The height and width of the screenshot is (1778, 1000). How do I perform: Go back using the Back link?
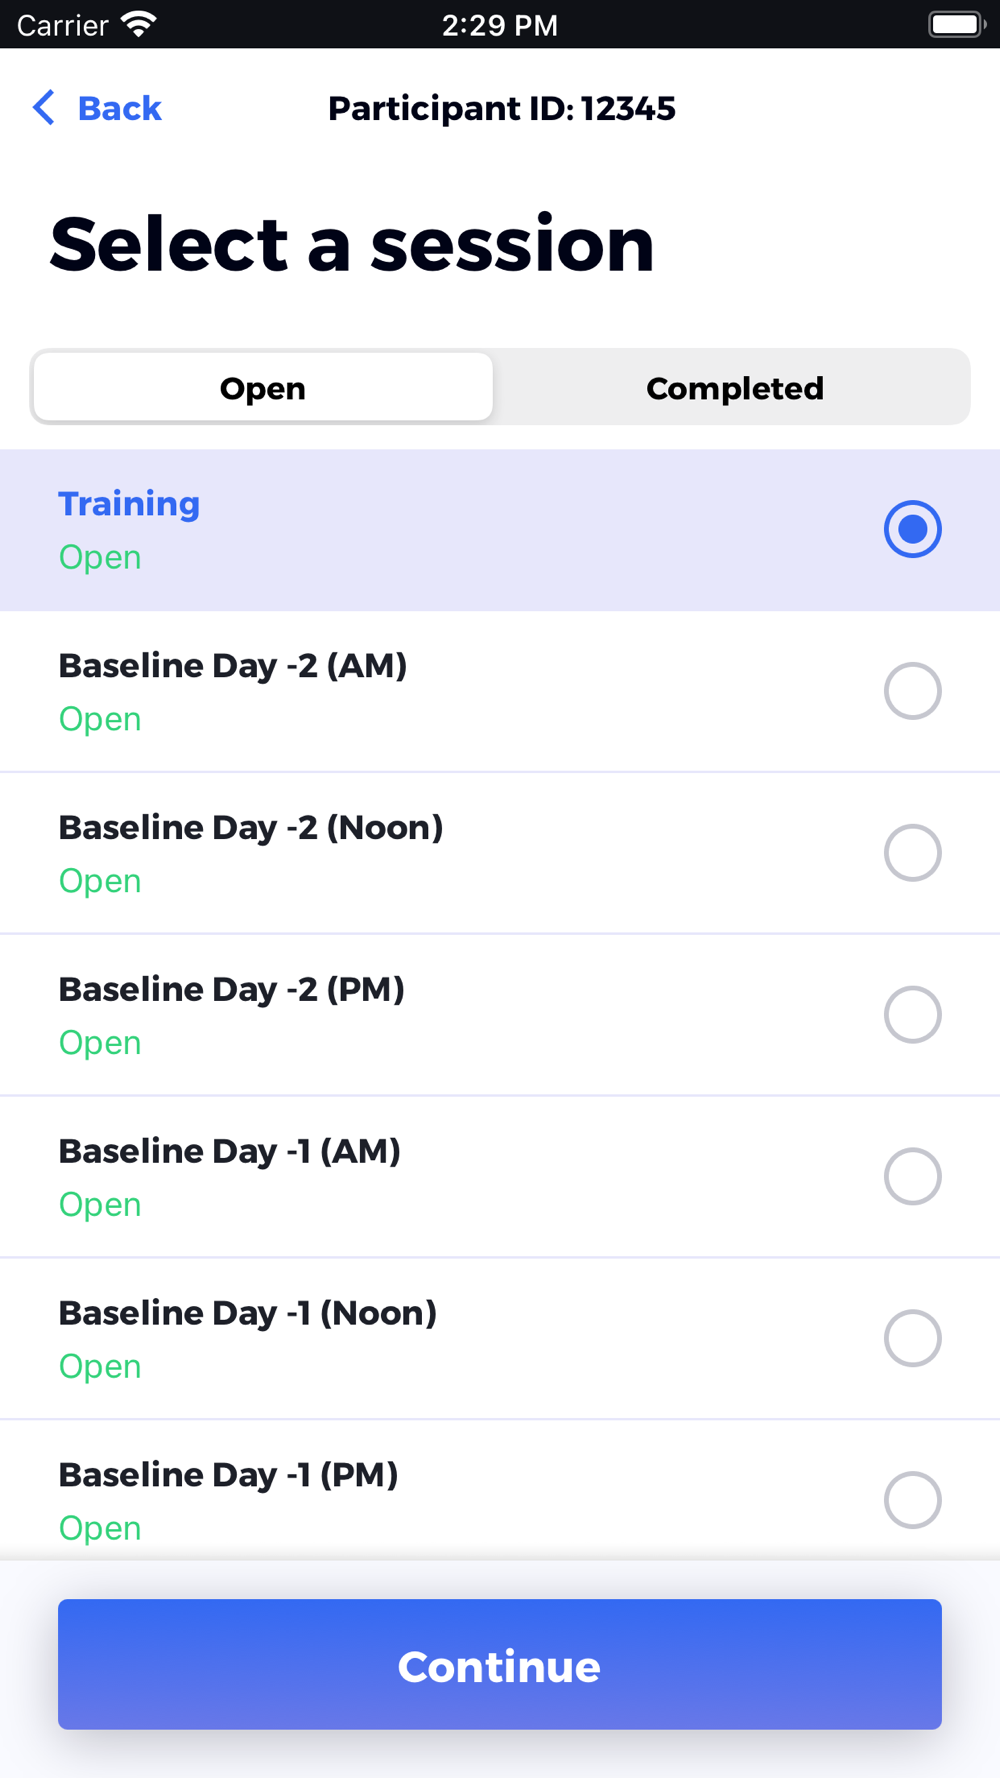[x=119, y=108]
